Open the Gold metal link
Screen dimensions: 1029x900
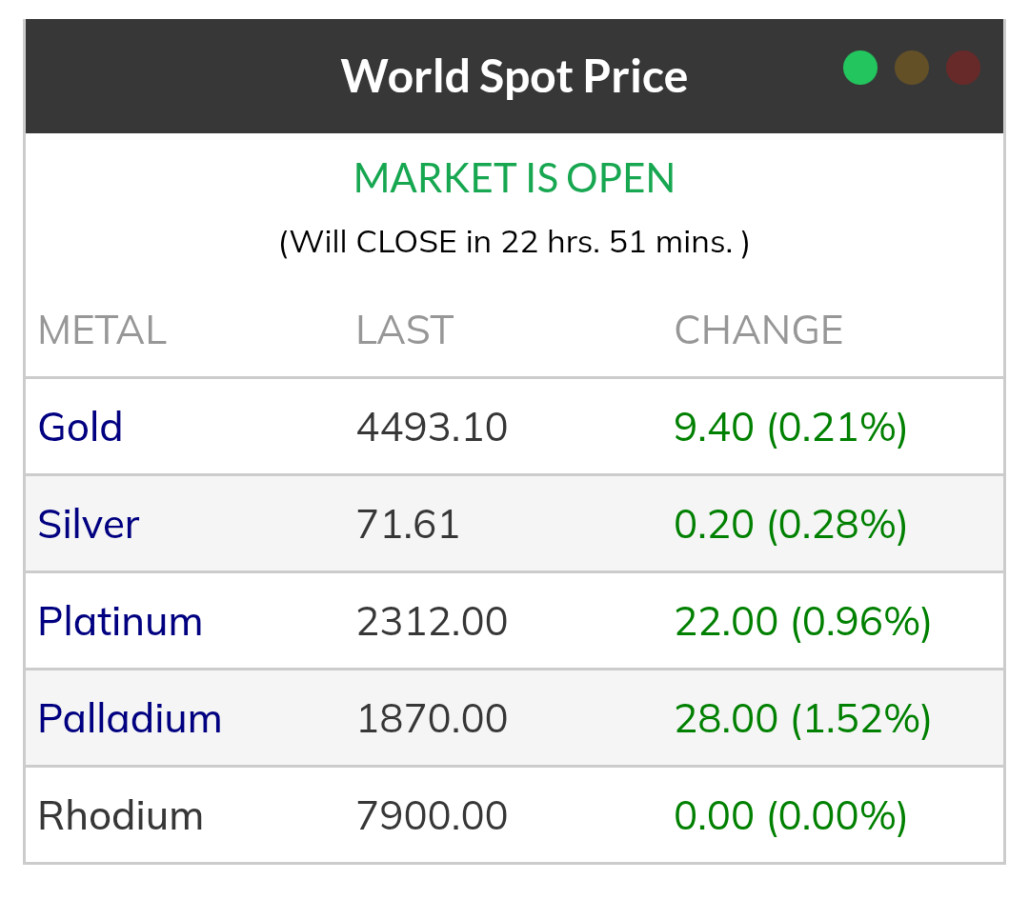(80, 427)
